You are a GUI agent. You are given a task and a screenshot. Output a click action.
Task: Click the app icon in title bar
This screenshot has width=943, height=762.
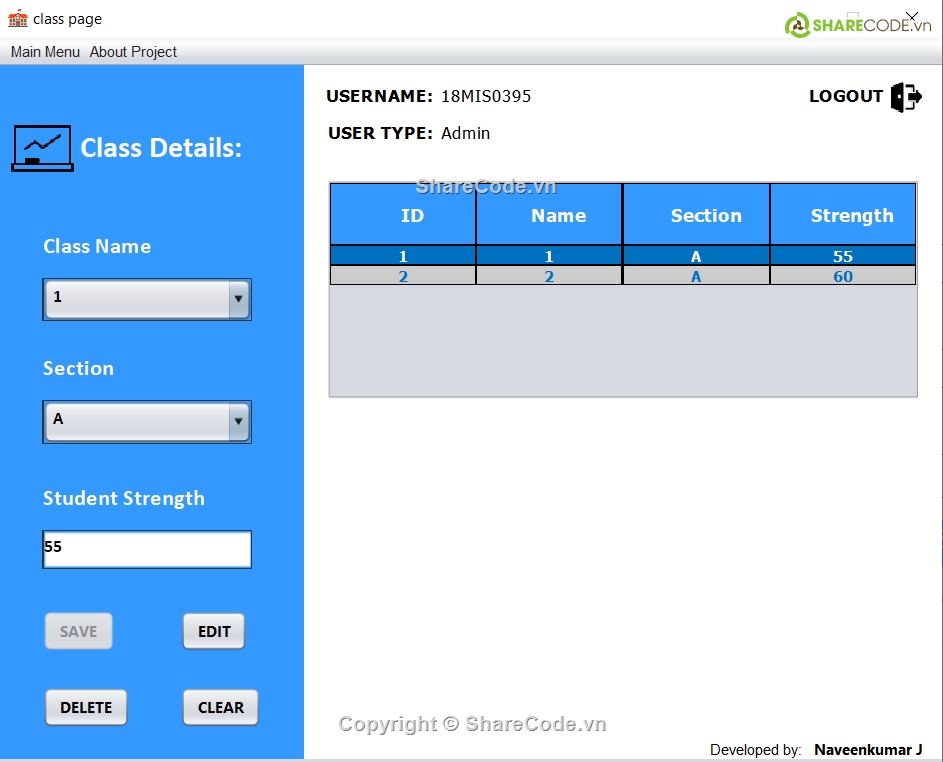pos(18,18)
